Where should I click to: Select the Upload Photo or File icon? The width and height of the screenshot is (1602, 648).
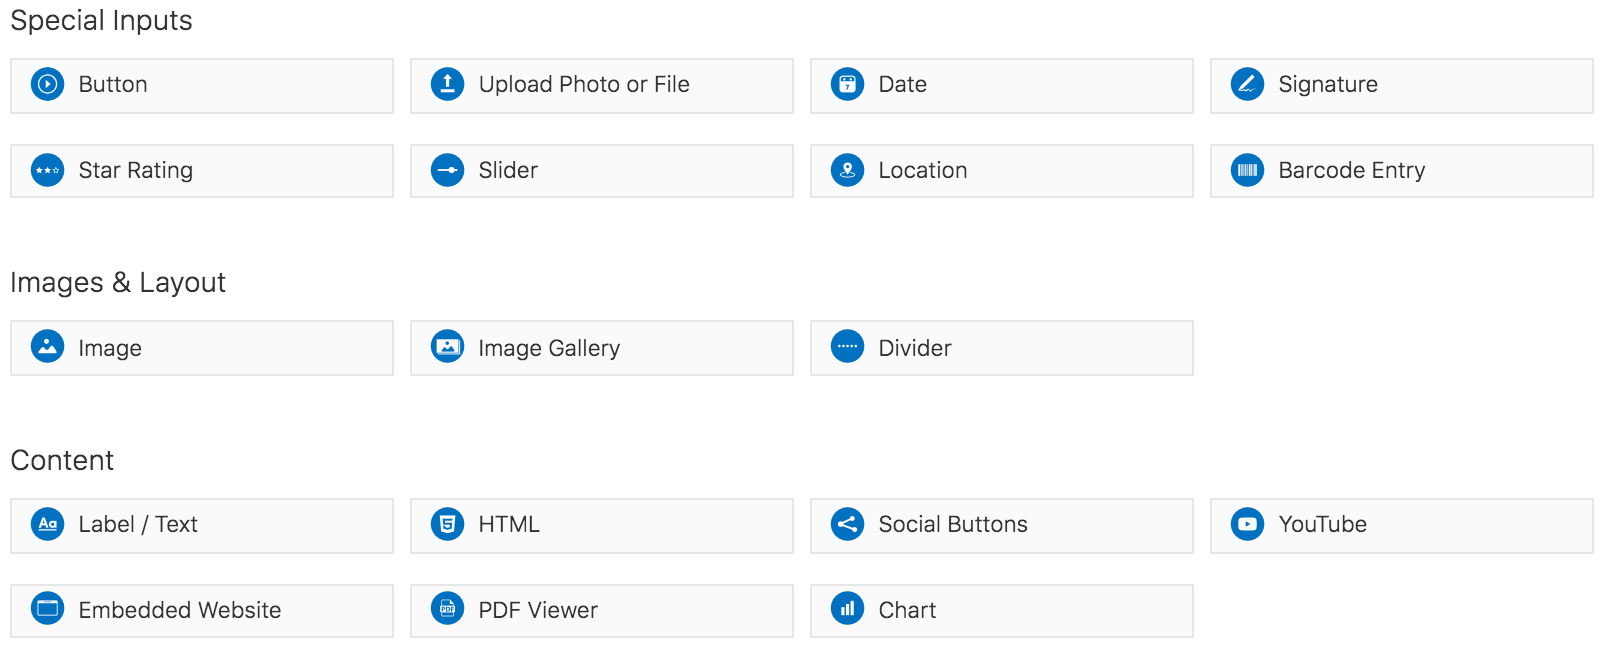coord(447,84)
